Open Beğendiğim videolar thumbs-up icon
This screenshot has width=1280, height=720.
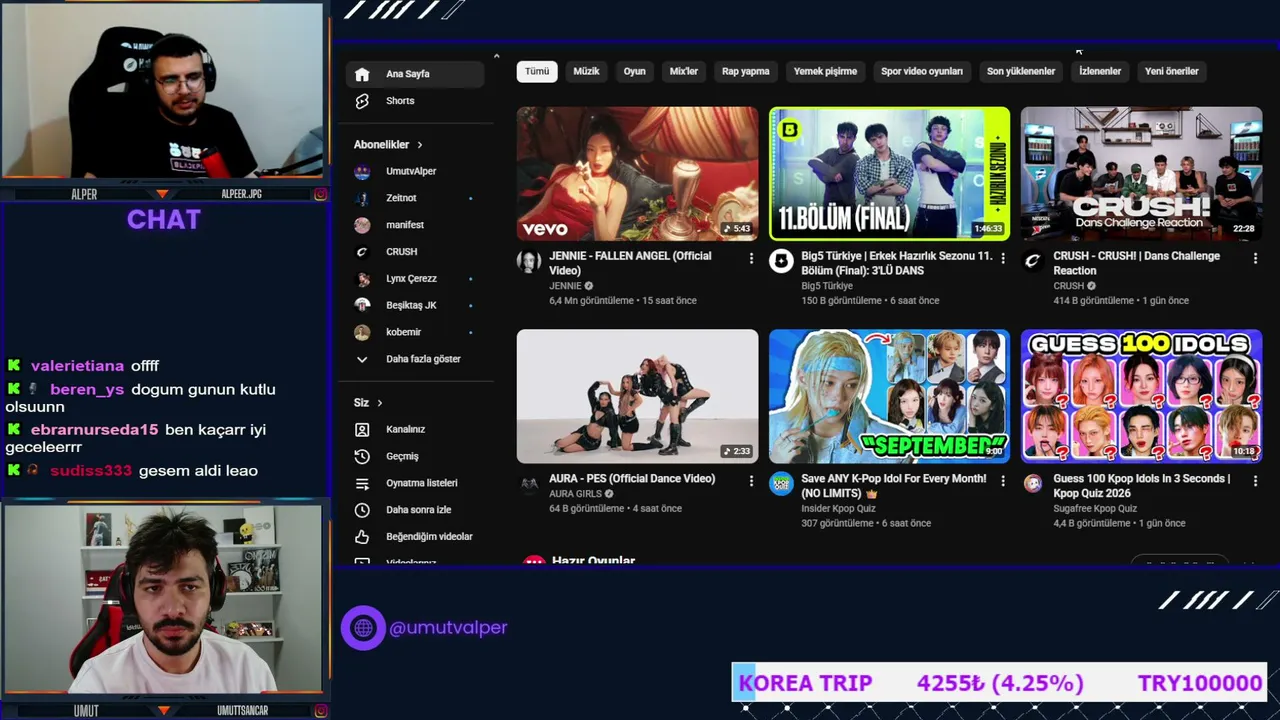coord(362,537)
